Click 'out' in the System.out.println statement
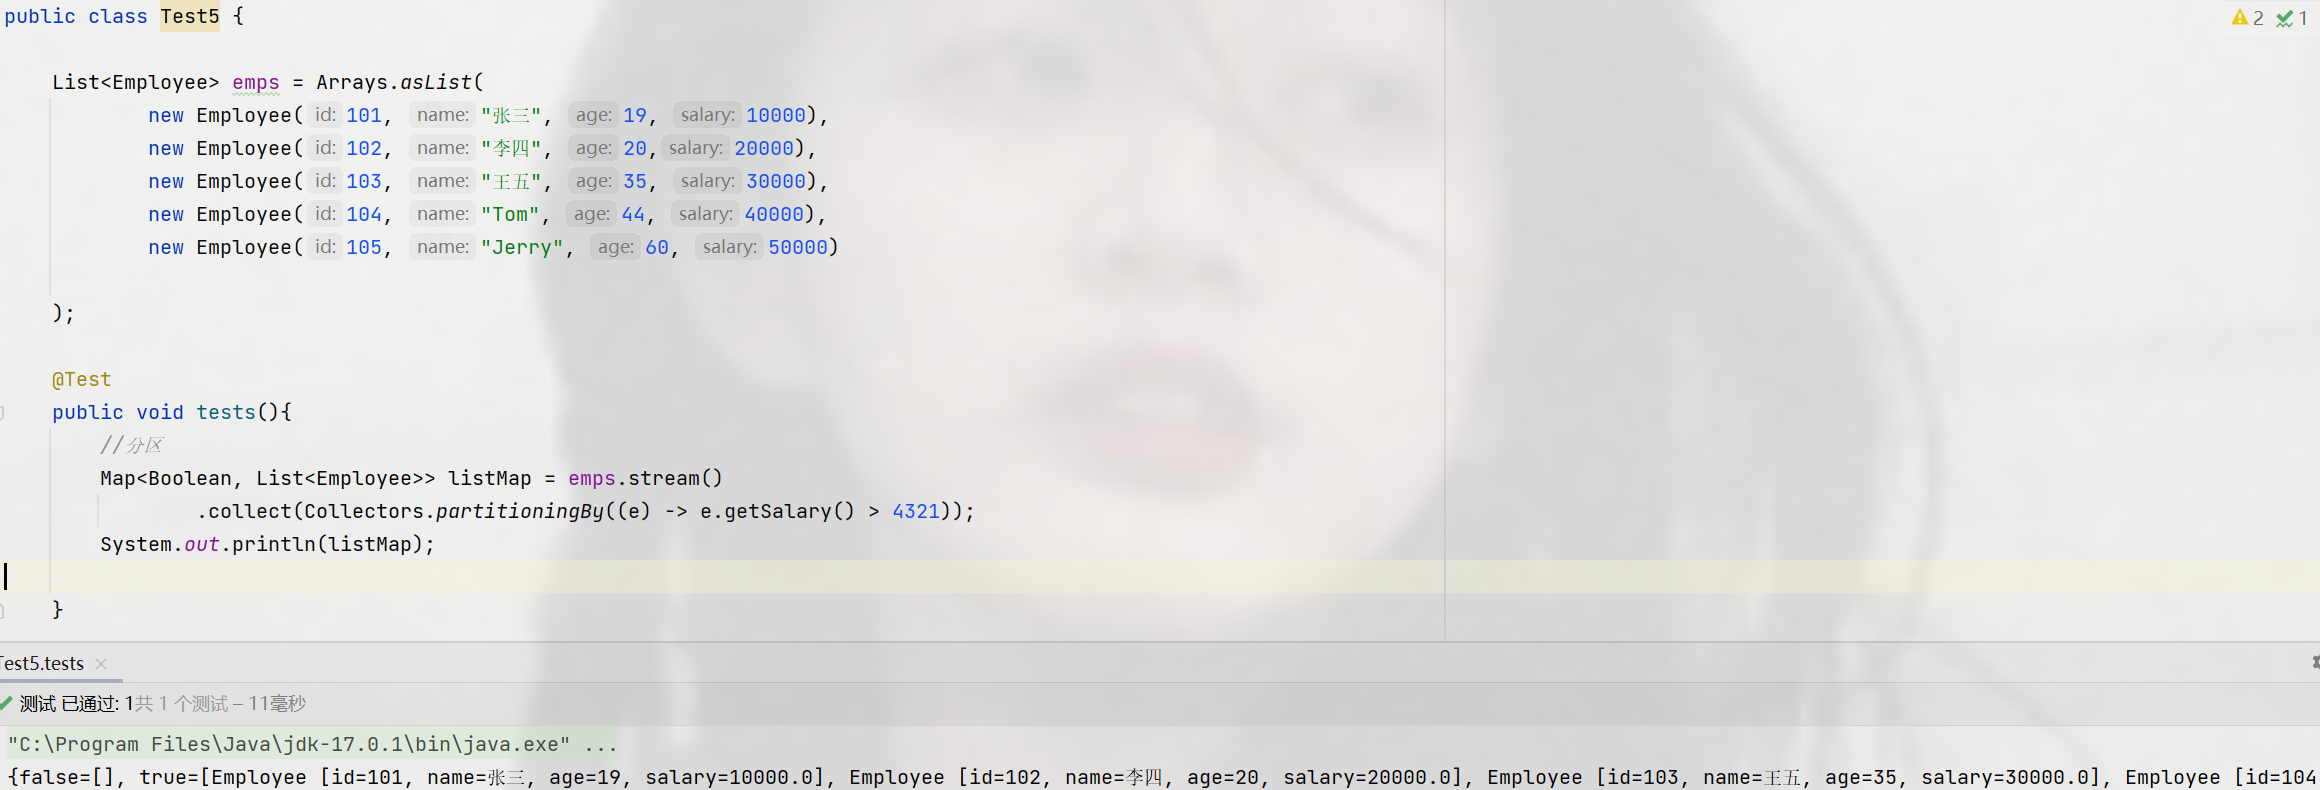Image resolution: width=2320 pixels, height=790 pixels. [202, 544]
